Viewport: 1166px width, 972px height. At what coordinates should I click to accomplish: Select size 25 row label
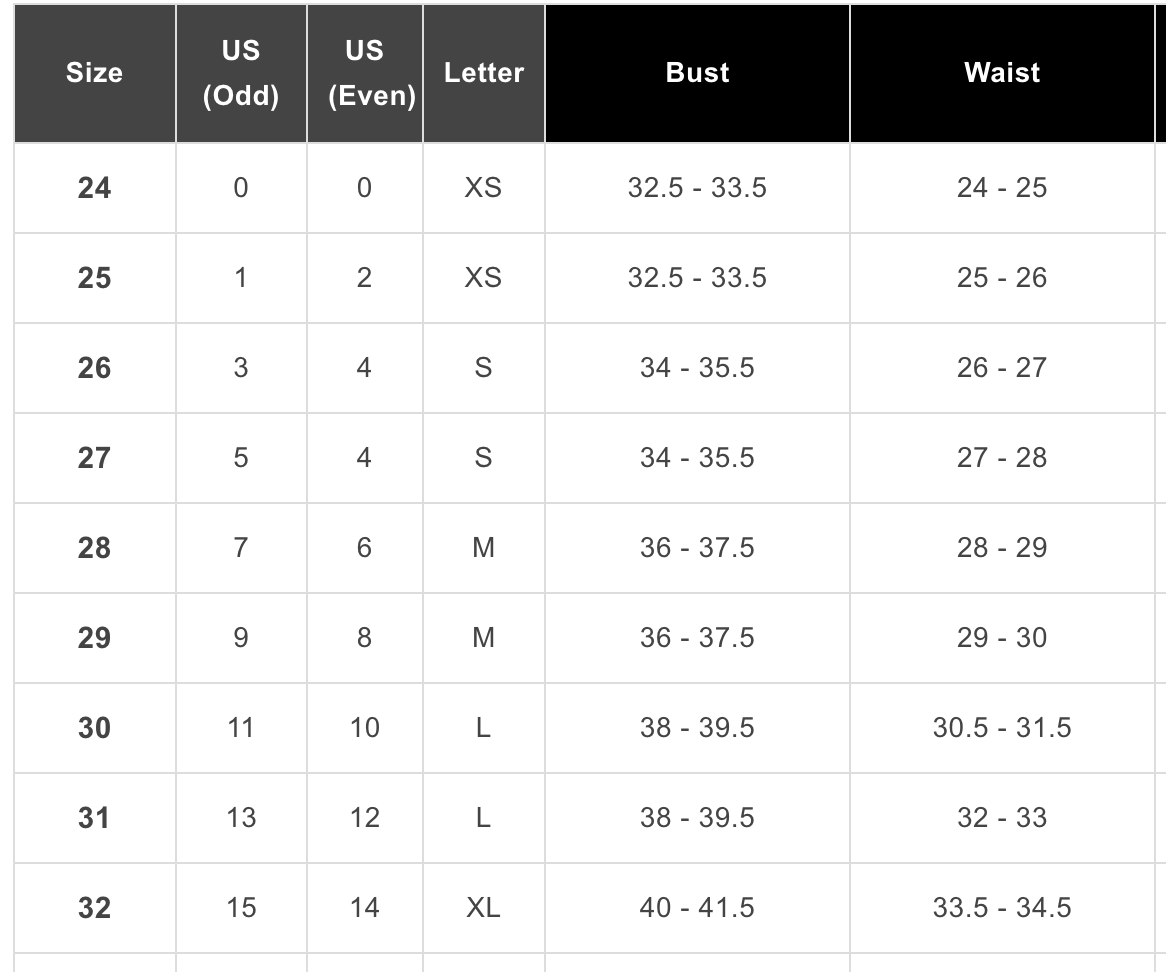pos(94,278)
